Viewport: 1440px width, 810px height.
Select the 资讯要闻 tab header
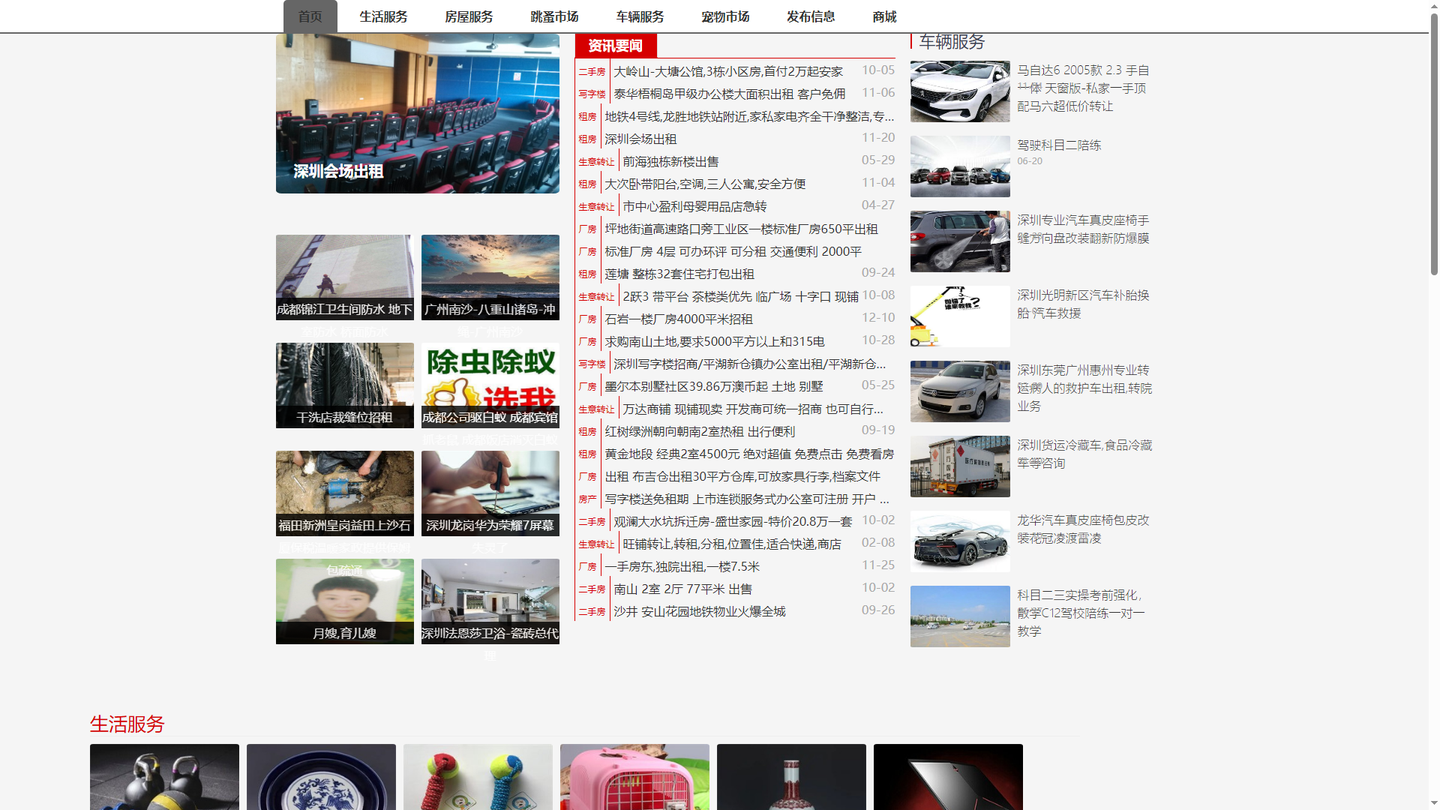pyautogui.click(x=616, y=45)
